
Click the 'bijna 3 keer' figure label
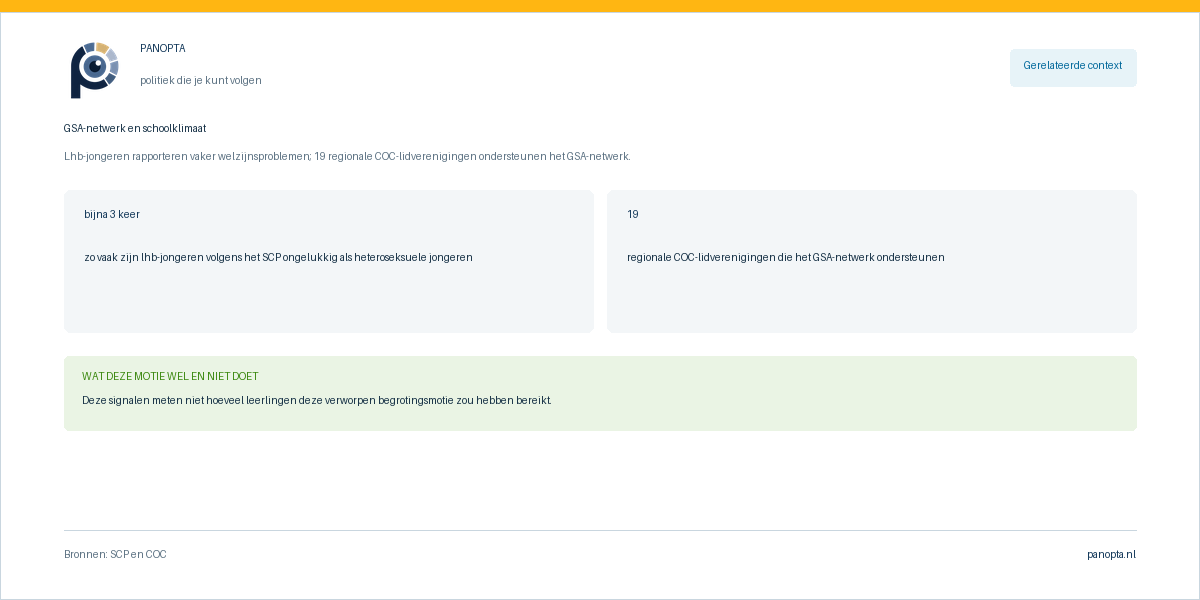[x=112, y=214]
